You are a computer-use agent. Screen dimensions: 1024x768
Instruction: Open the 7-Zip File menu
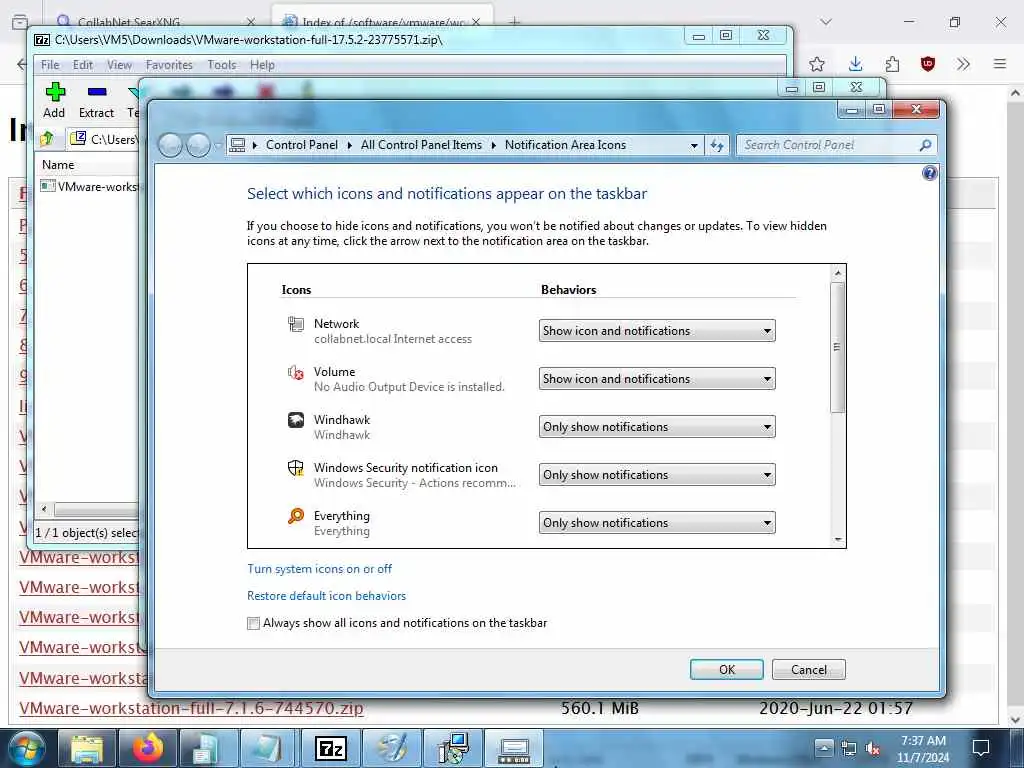(50, 65)
